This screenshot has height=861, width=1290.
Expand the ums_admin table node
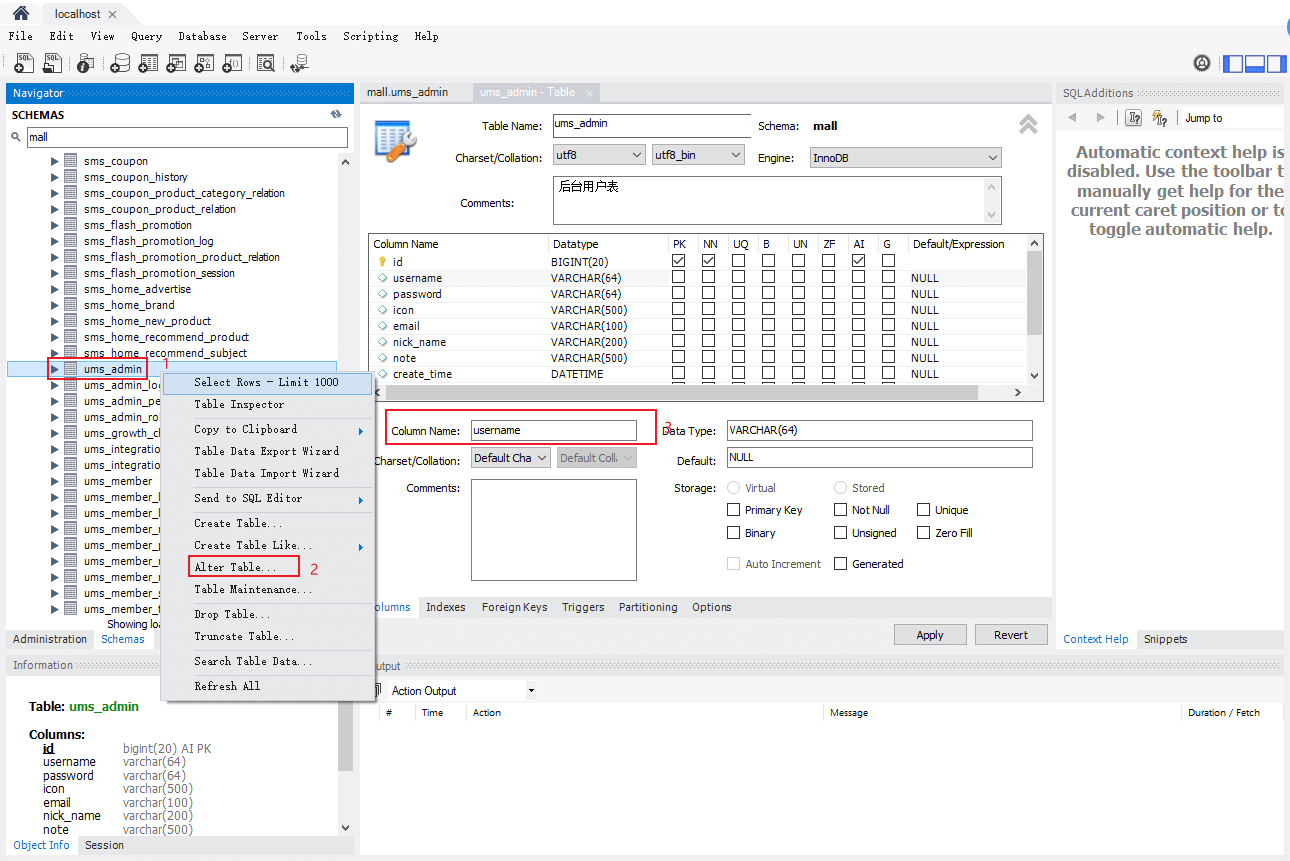pos(55,369)
